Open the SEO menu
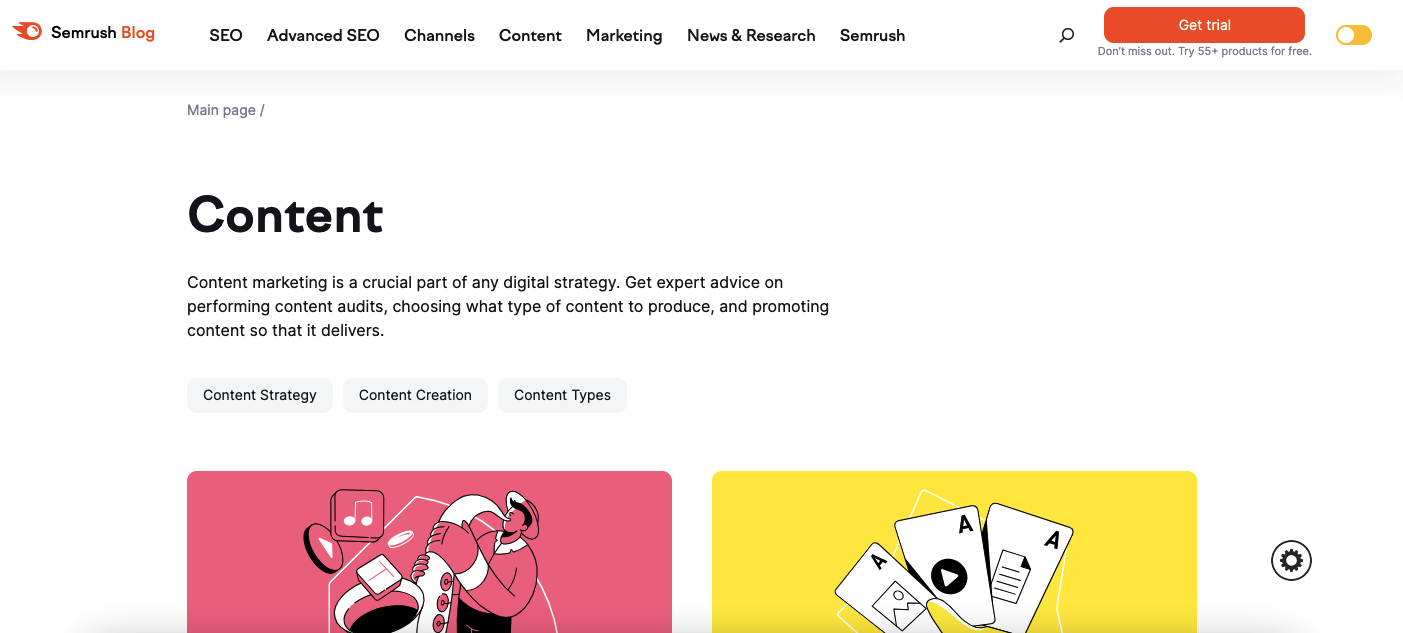1403x633 pixels. tap(226, 35)
